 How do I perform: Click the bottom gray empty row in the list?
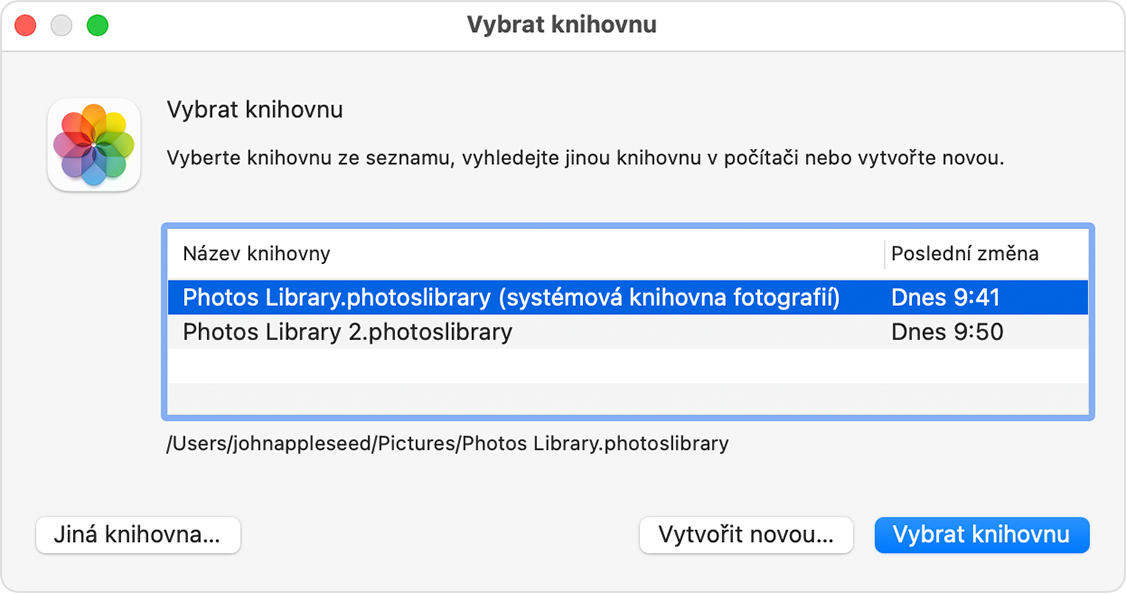click(627, 398)
